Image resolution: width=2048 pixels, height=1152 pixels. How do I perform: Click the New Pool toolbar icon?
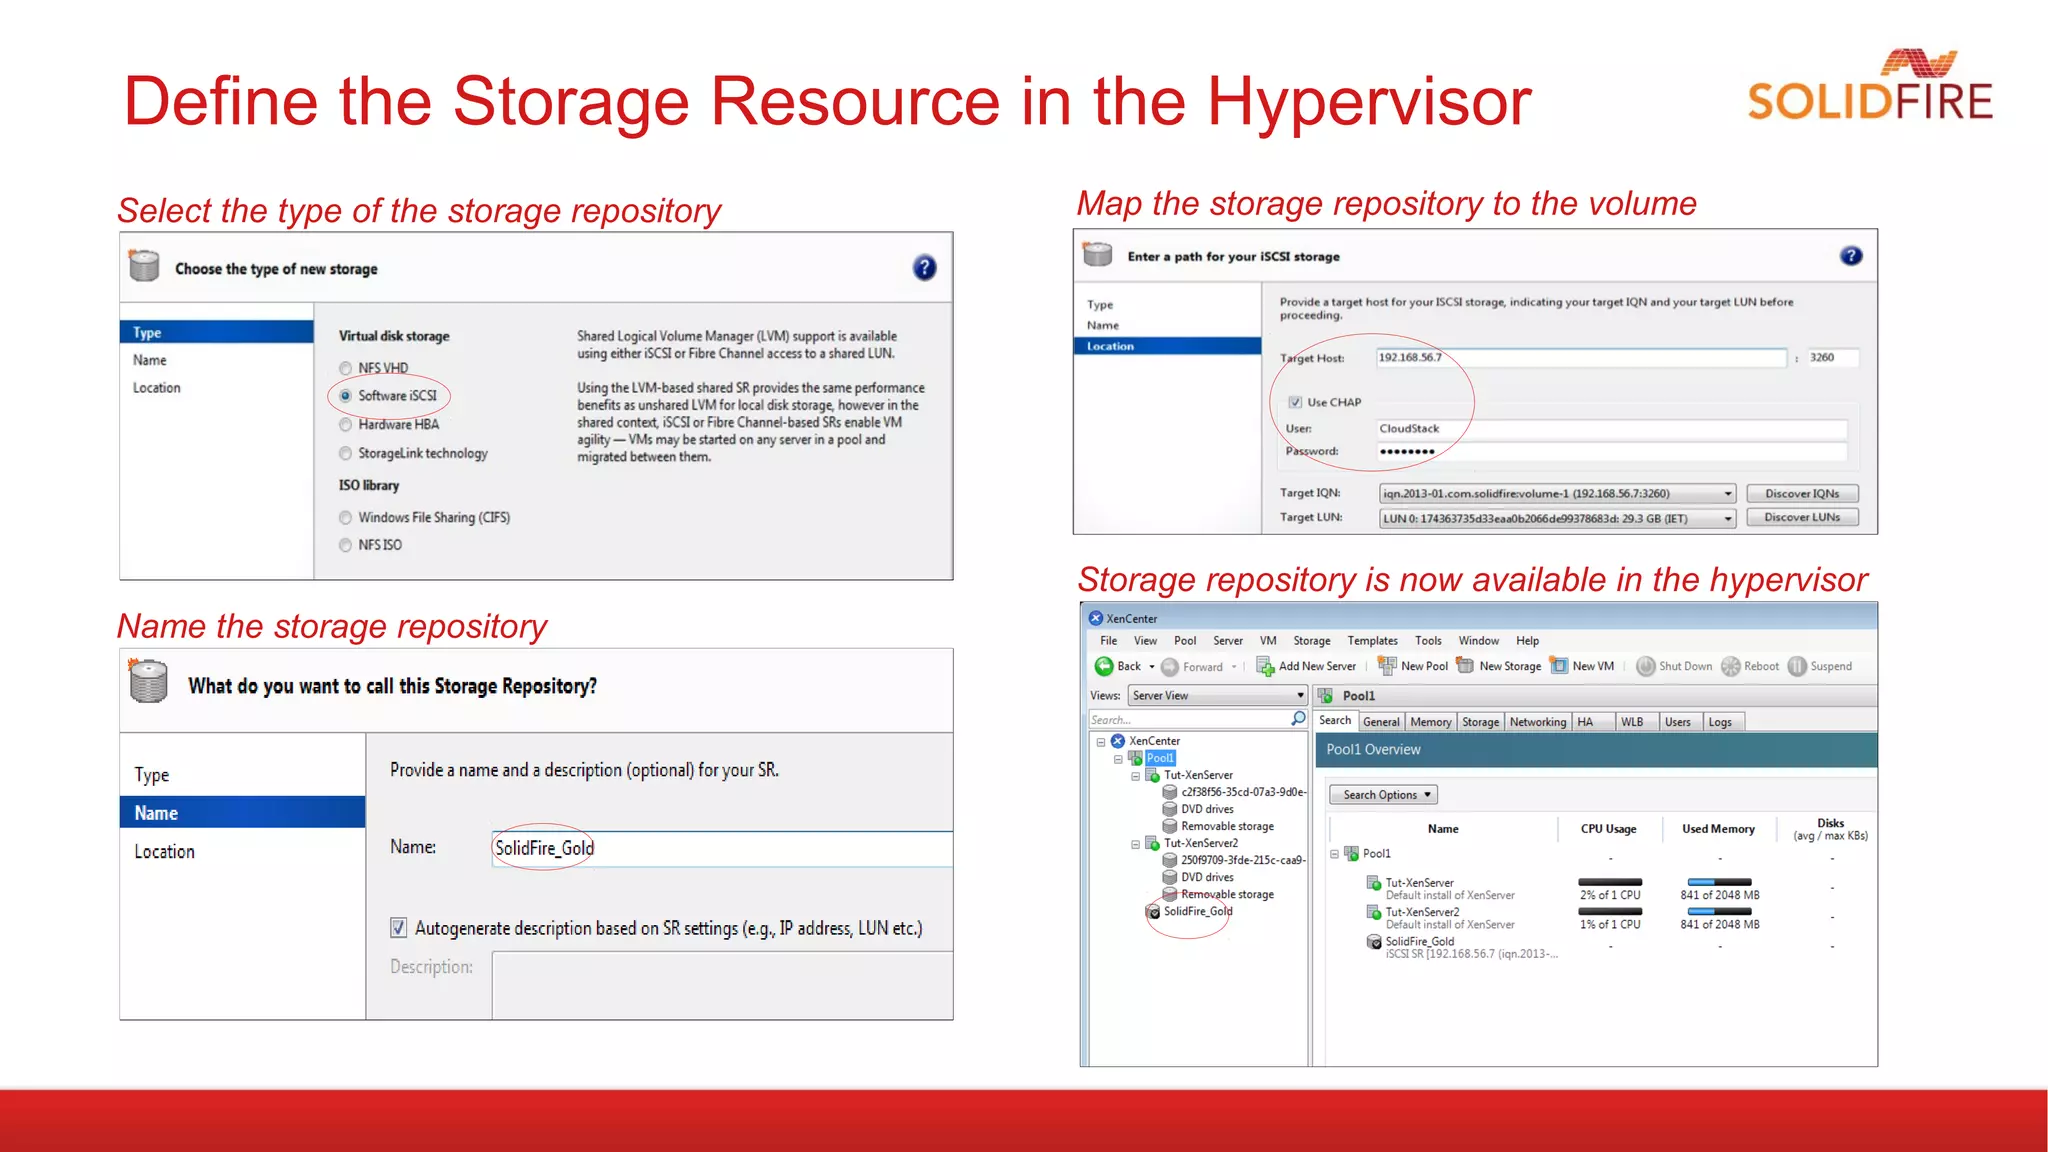coord(1387,666)
